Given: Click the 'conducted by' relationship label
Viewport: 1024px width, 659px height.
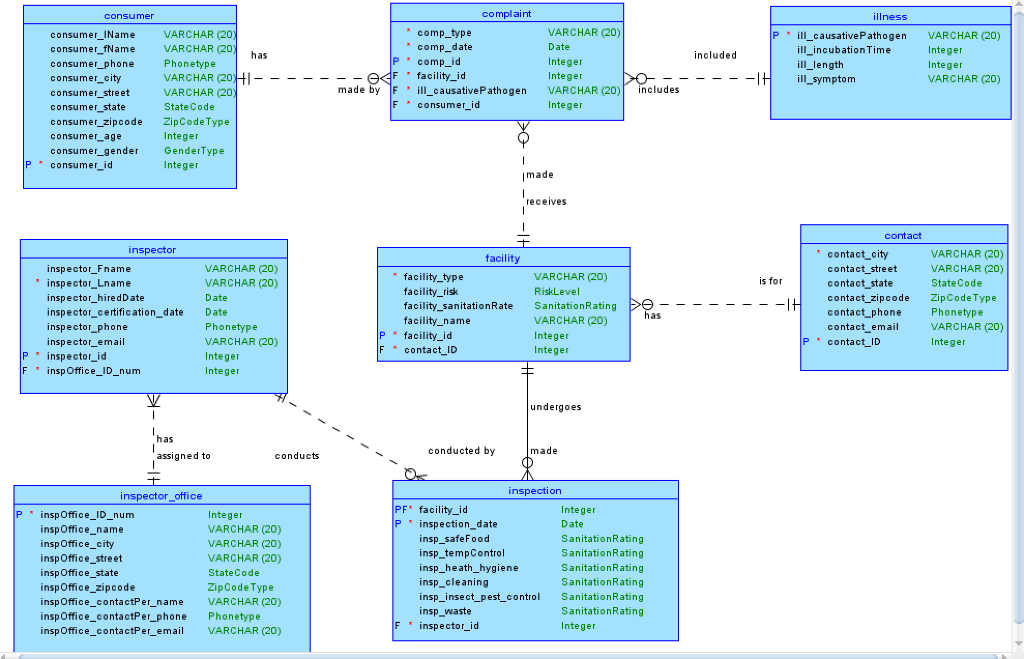Looking at the screenshot, I should [x=462, y=451].
